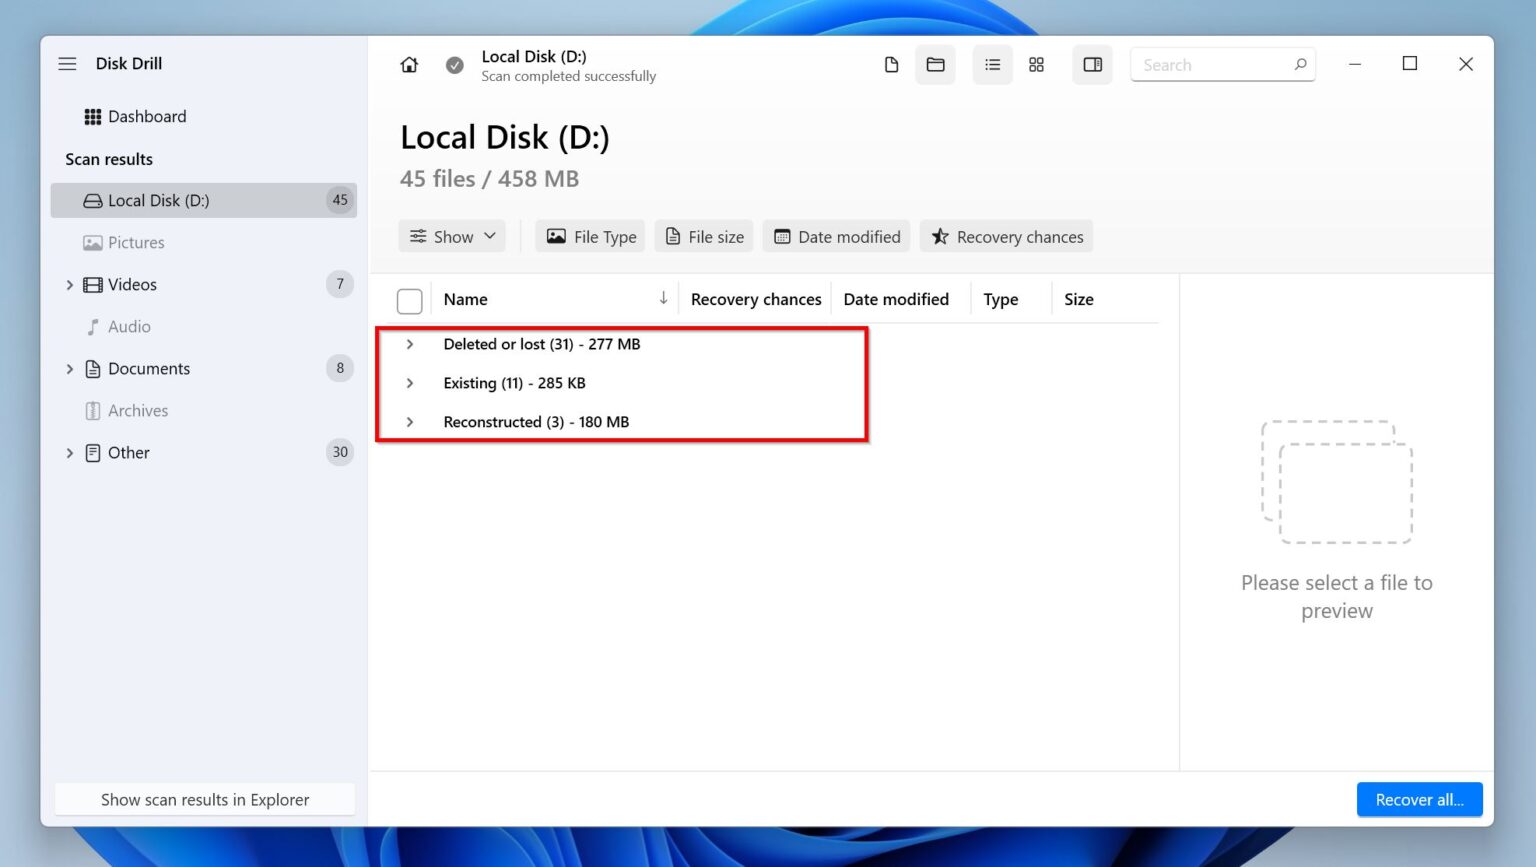Expand the Videos category in the sidebar

tap(70, 284)
